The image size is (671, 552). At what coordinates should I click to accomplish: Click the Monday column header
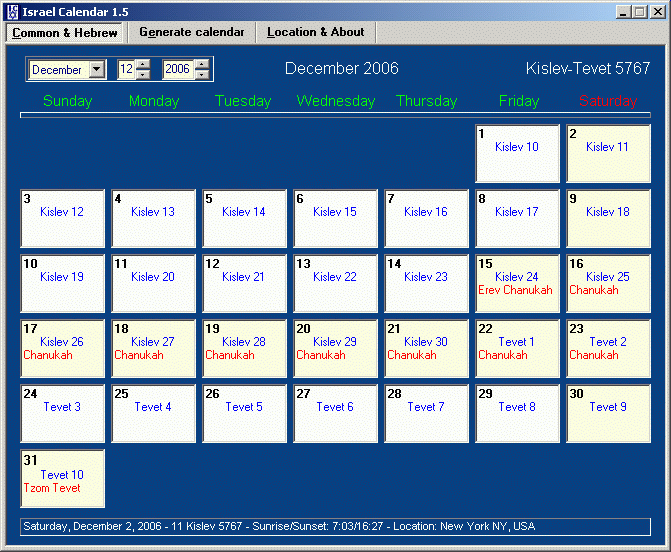pos(154,101)
